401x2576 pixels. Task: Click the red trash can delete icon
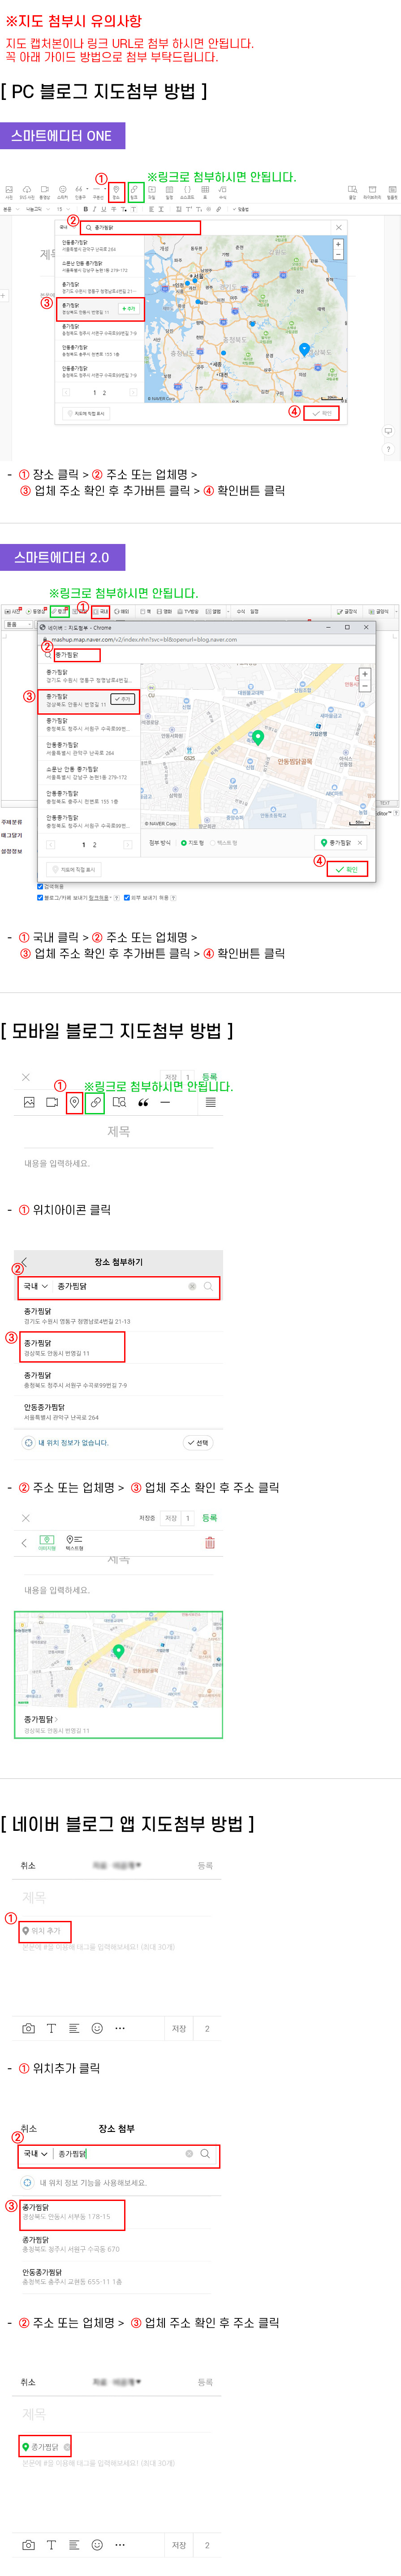[210, 1543]
